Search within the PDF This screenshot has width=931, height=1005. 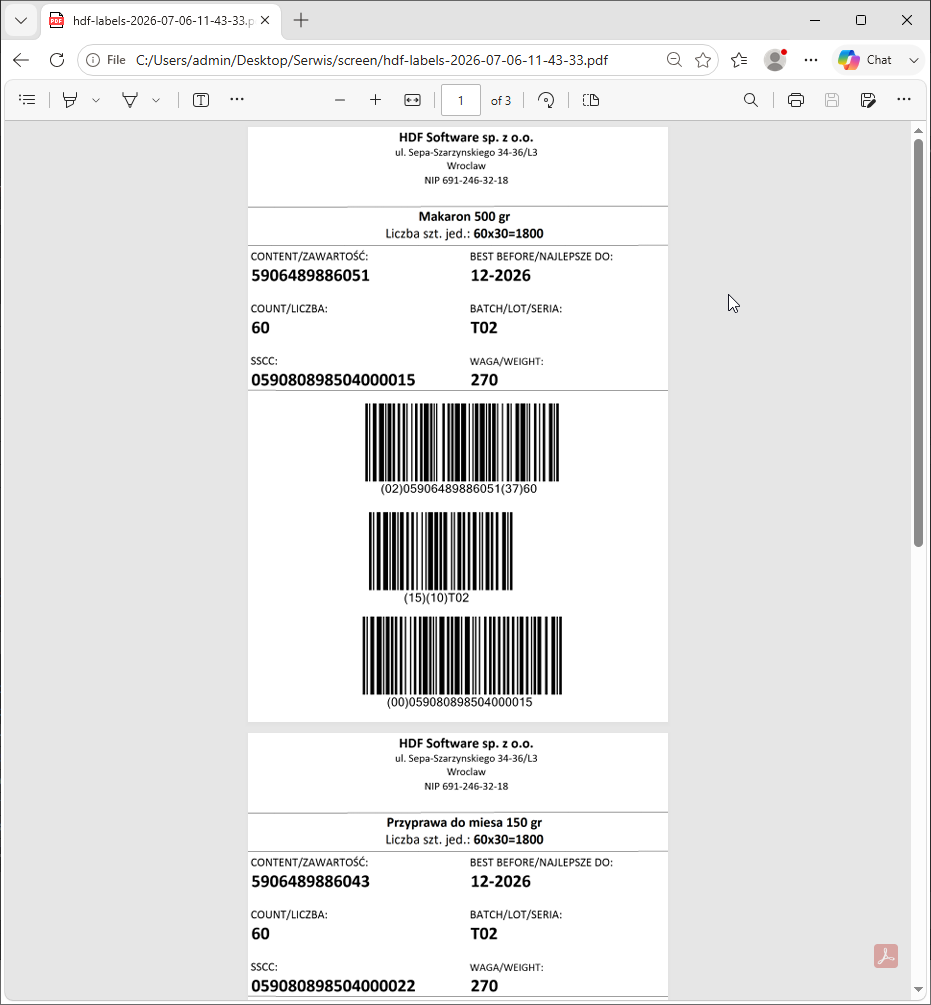tap(750, 100)
